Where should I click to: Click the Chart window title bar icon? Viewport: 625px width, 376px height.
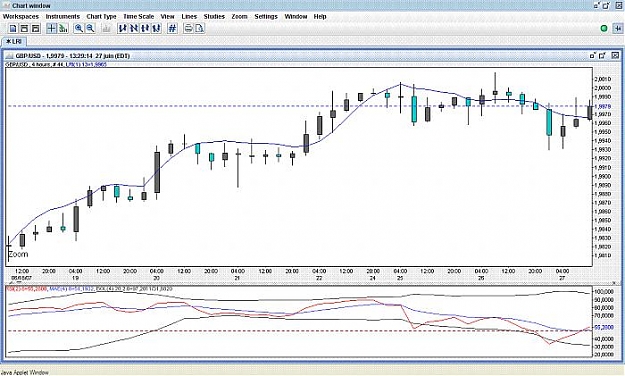point(6,6)
